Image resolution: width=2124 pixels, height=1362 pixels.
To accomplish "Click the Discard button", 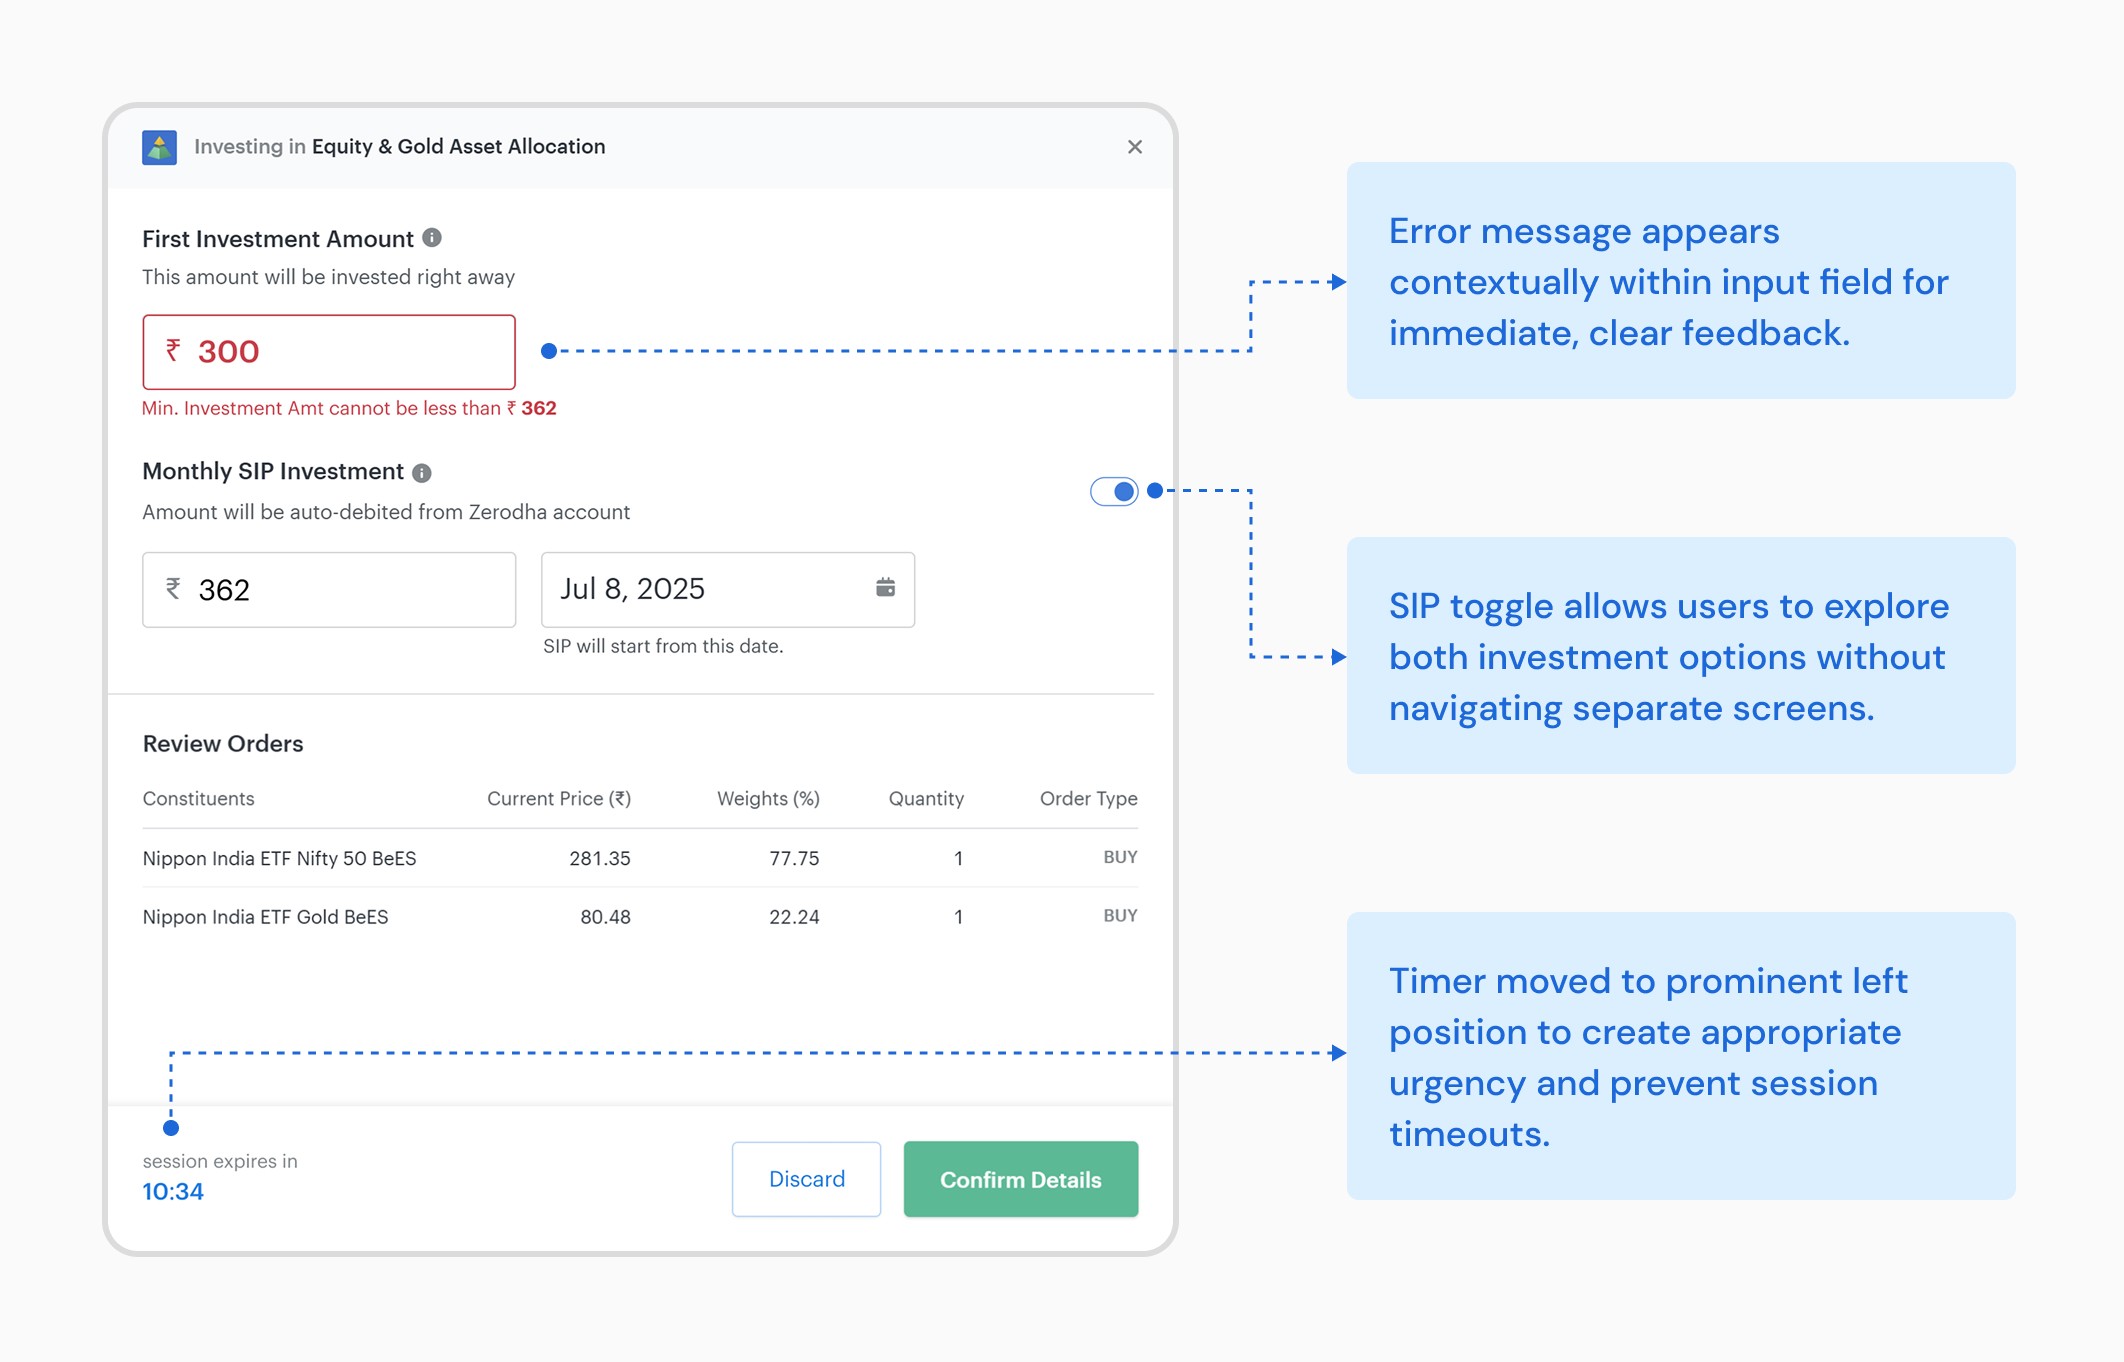I will [x=806, y=1179].
